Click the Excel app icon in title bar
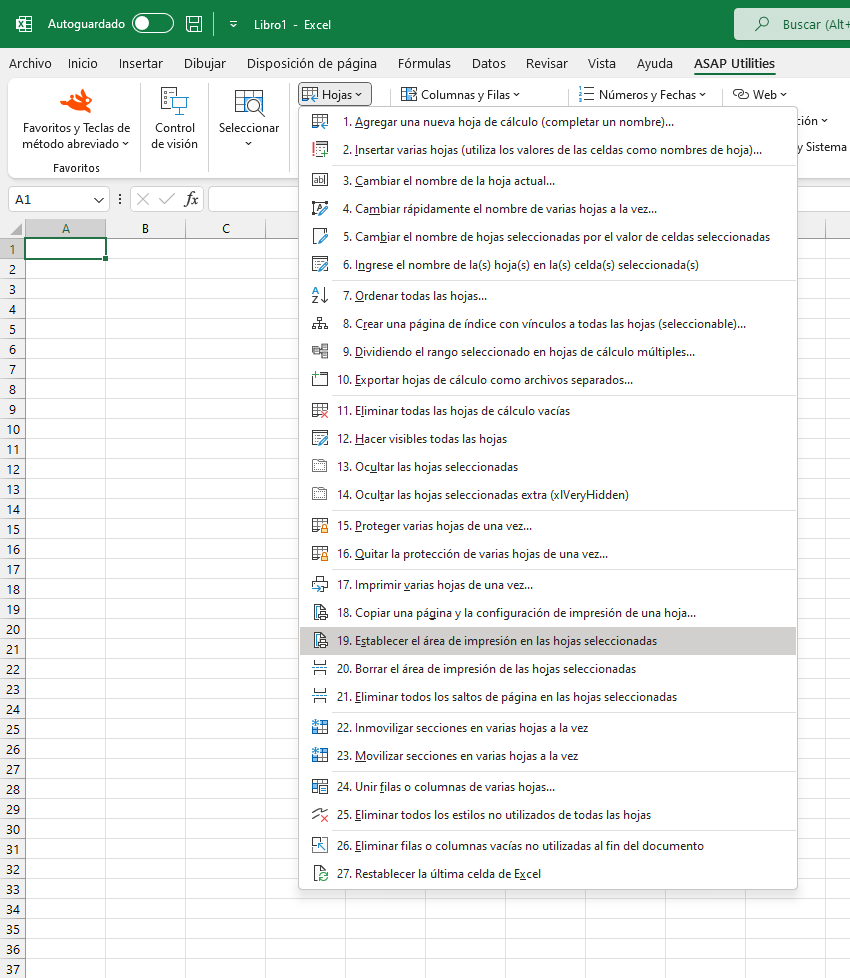 pos(24,24)
